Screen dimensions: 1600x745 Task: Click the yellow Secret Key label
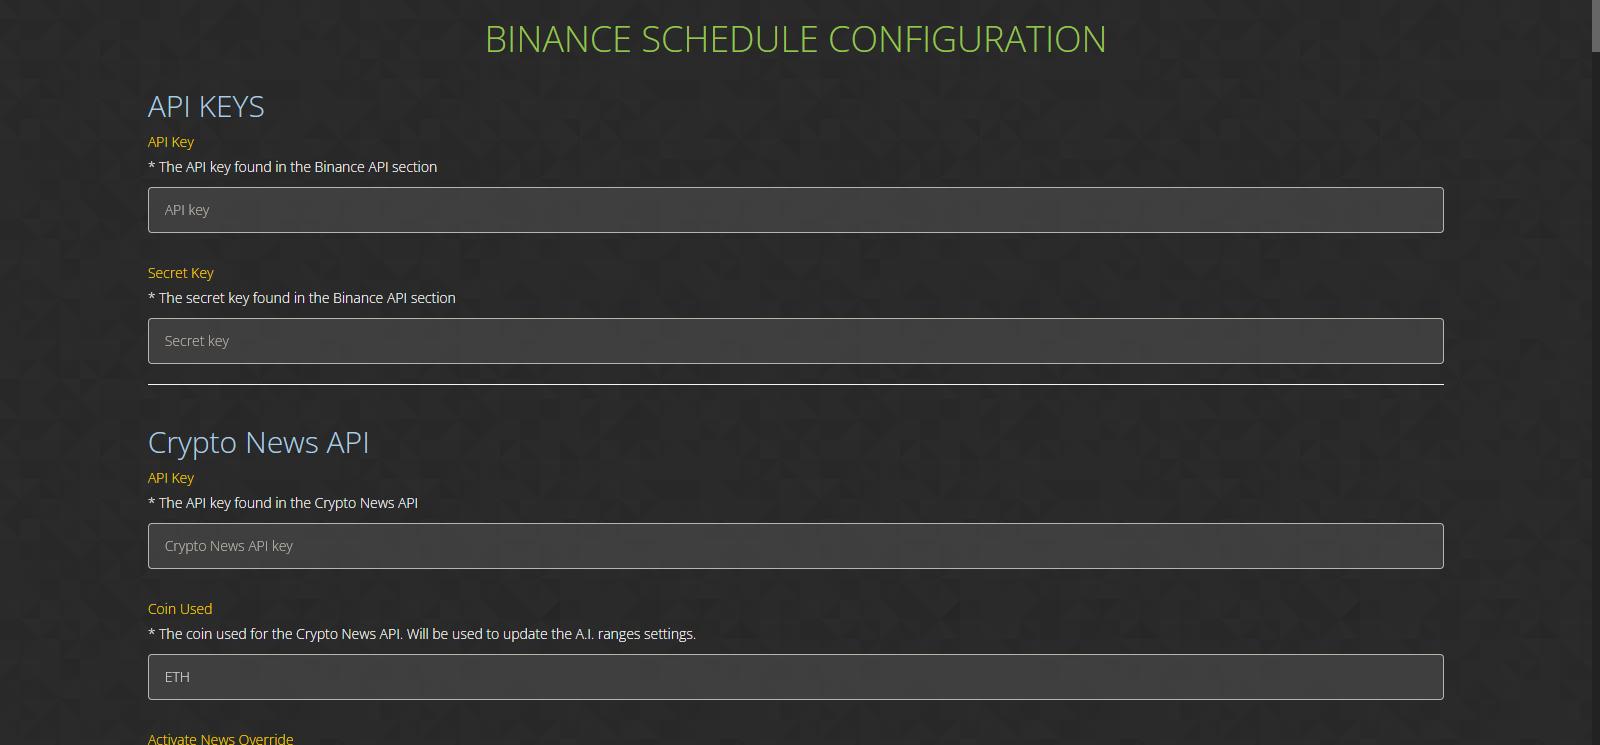pyautogui.click(x=181, y=273)
